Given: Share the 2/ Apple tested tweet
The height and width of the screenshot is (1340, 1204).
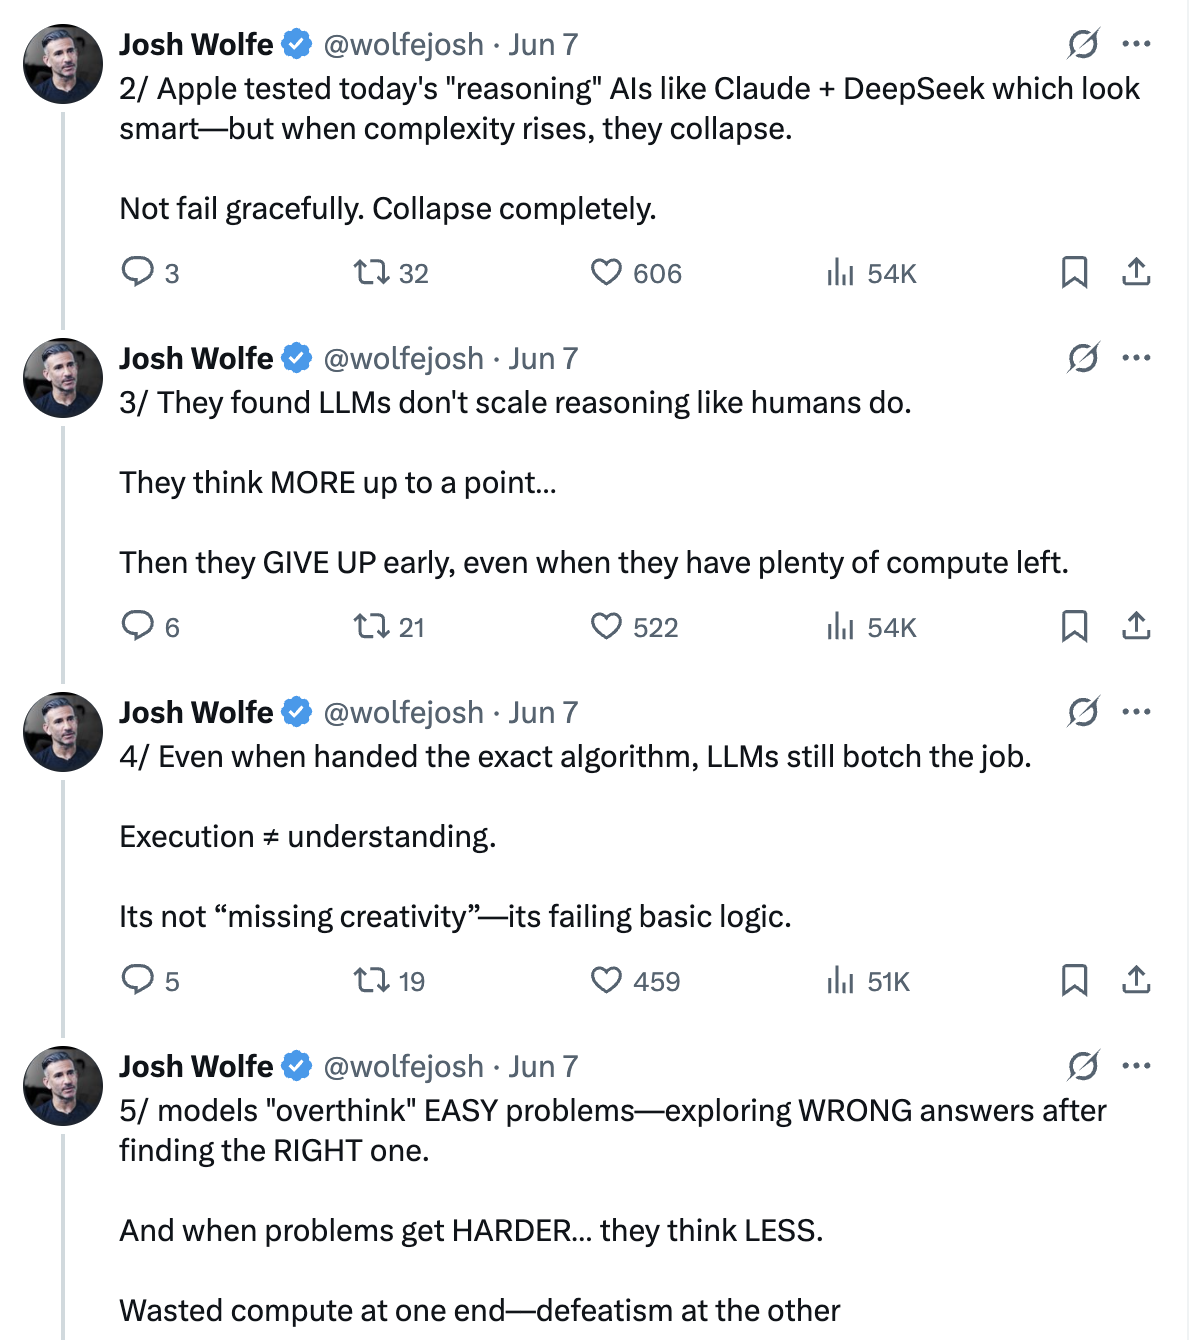Looking at the screenshot, I should point(1136,272).
